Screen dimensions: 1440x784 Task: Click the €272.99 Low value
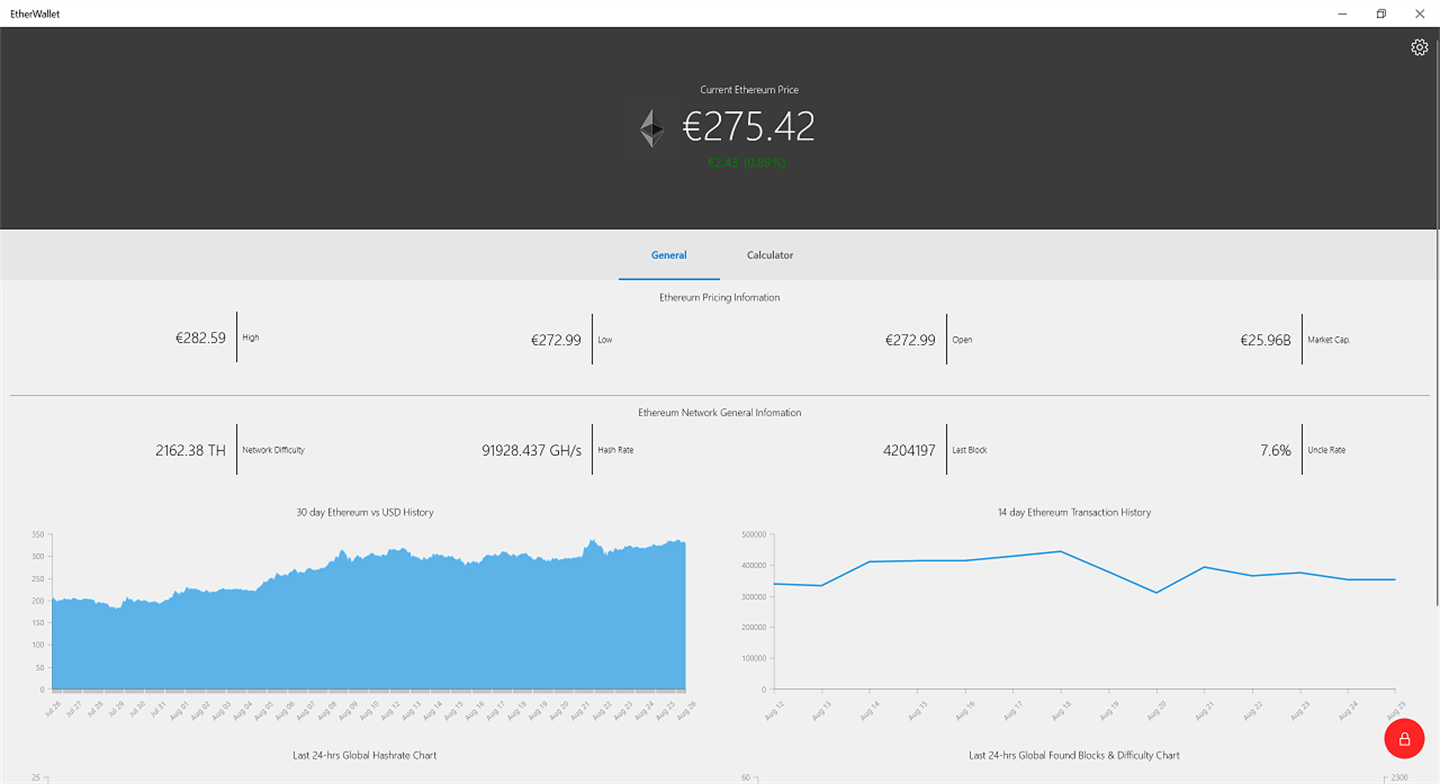point(556,340)
